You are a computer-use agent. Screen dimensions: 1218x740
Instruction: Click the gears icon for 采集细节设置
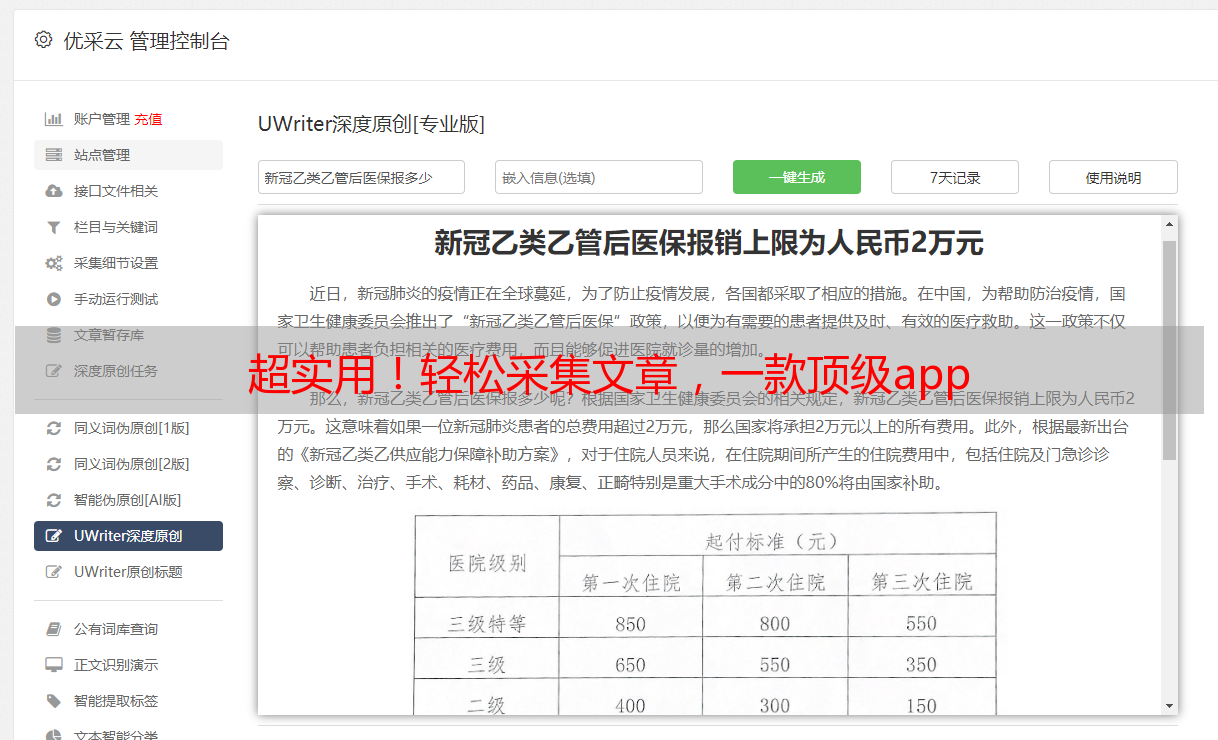click(x=54, y=263)
